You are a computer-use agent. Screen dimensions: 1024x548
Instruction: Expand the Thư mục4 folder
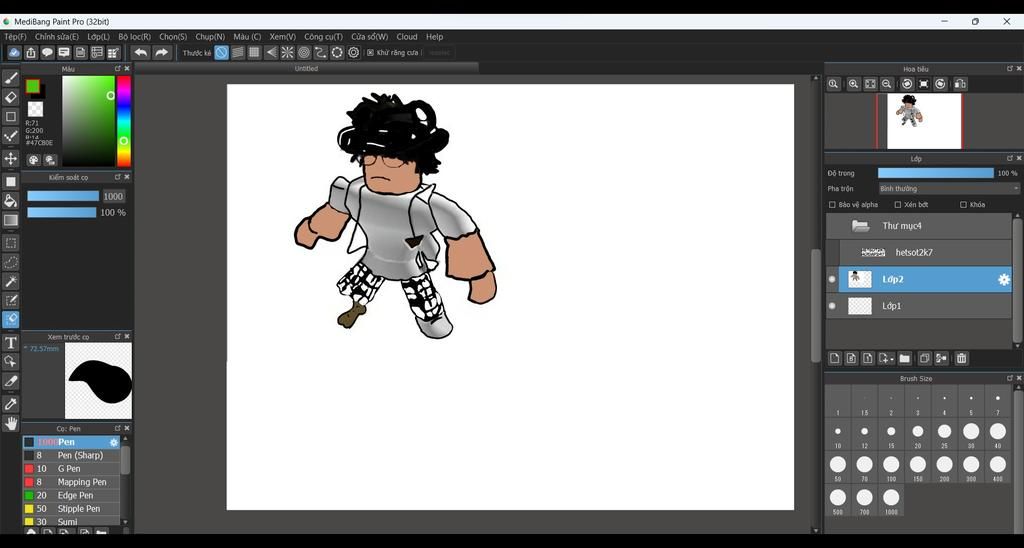[x=861, y=226]
